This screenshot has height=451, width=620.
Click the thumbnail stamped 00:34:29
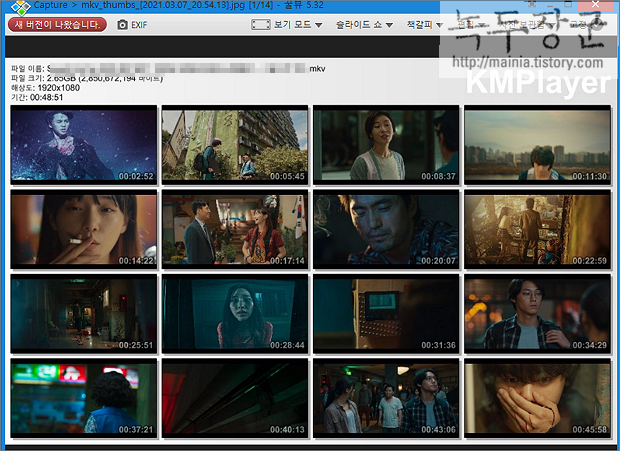537,314
